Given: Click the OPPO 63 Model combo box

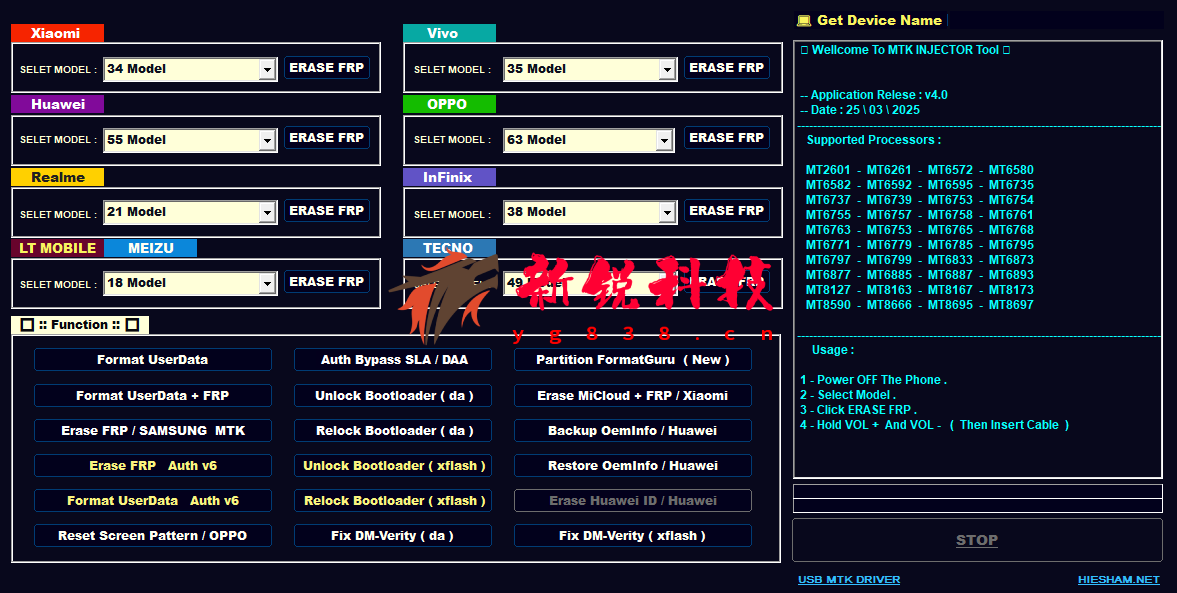Looking at the screenshot, I should tap(588, 140).
